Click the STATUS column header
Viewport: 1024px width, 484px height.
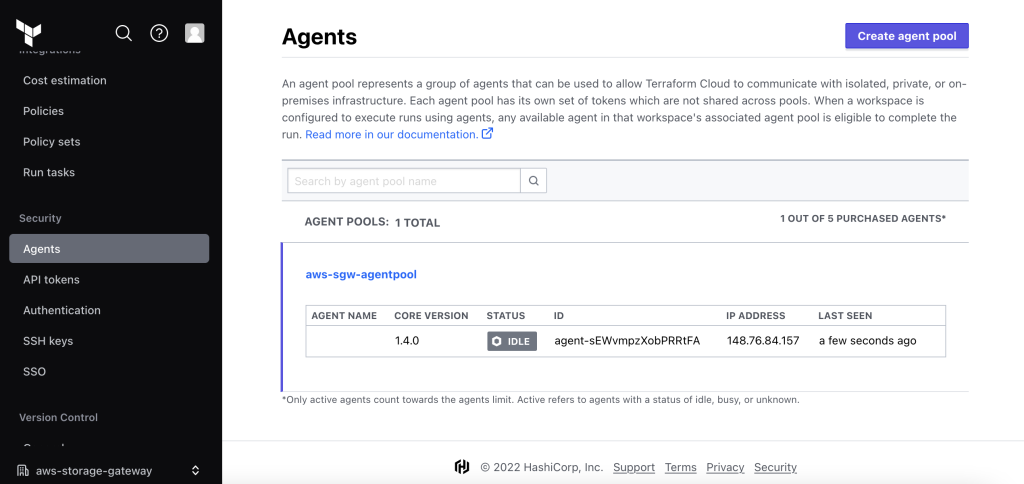[505, 315]
